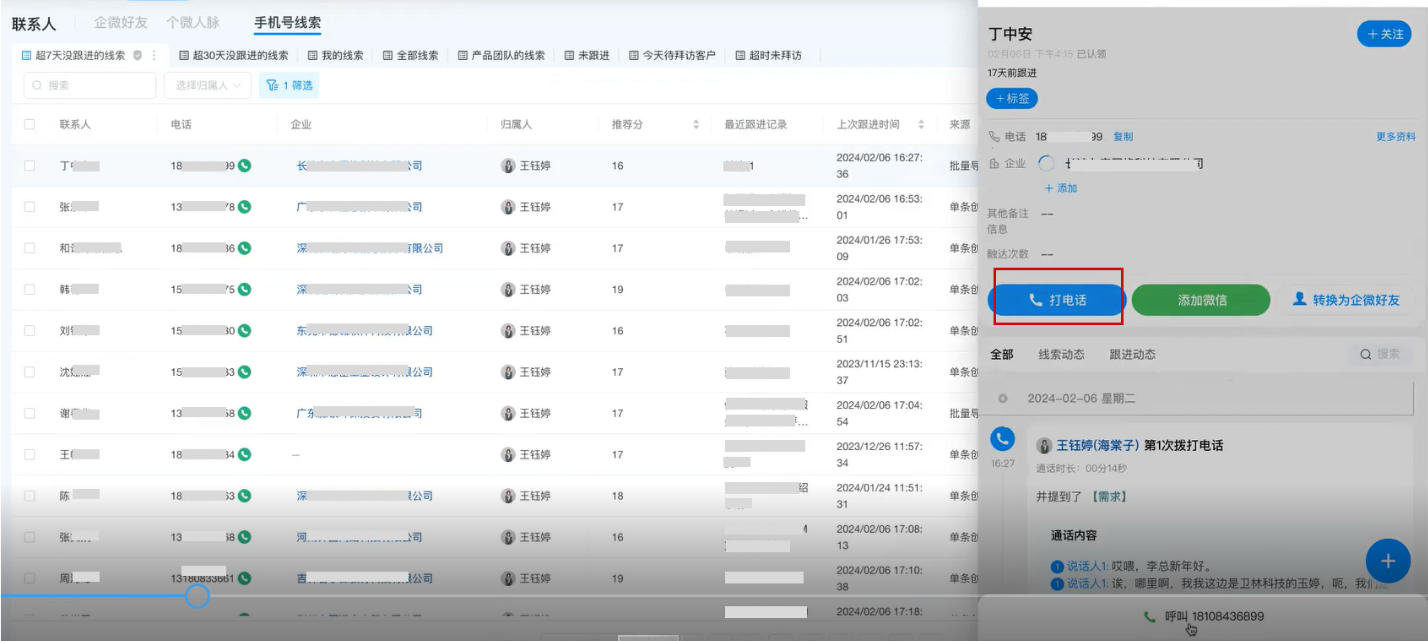
Task: Open the 产品团队的线索 view
Action: point(502,56)
